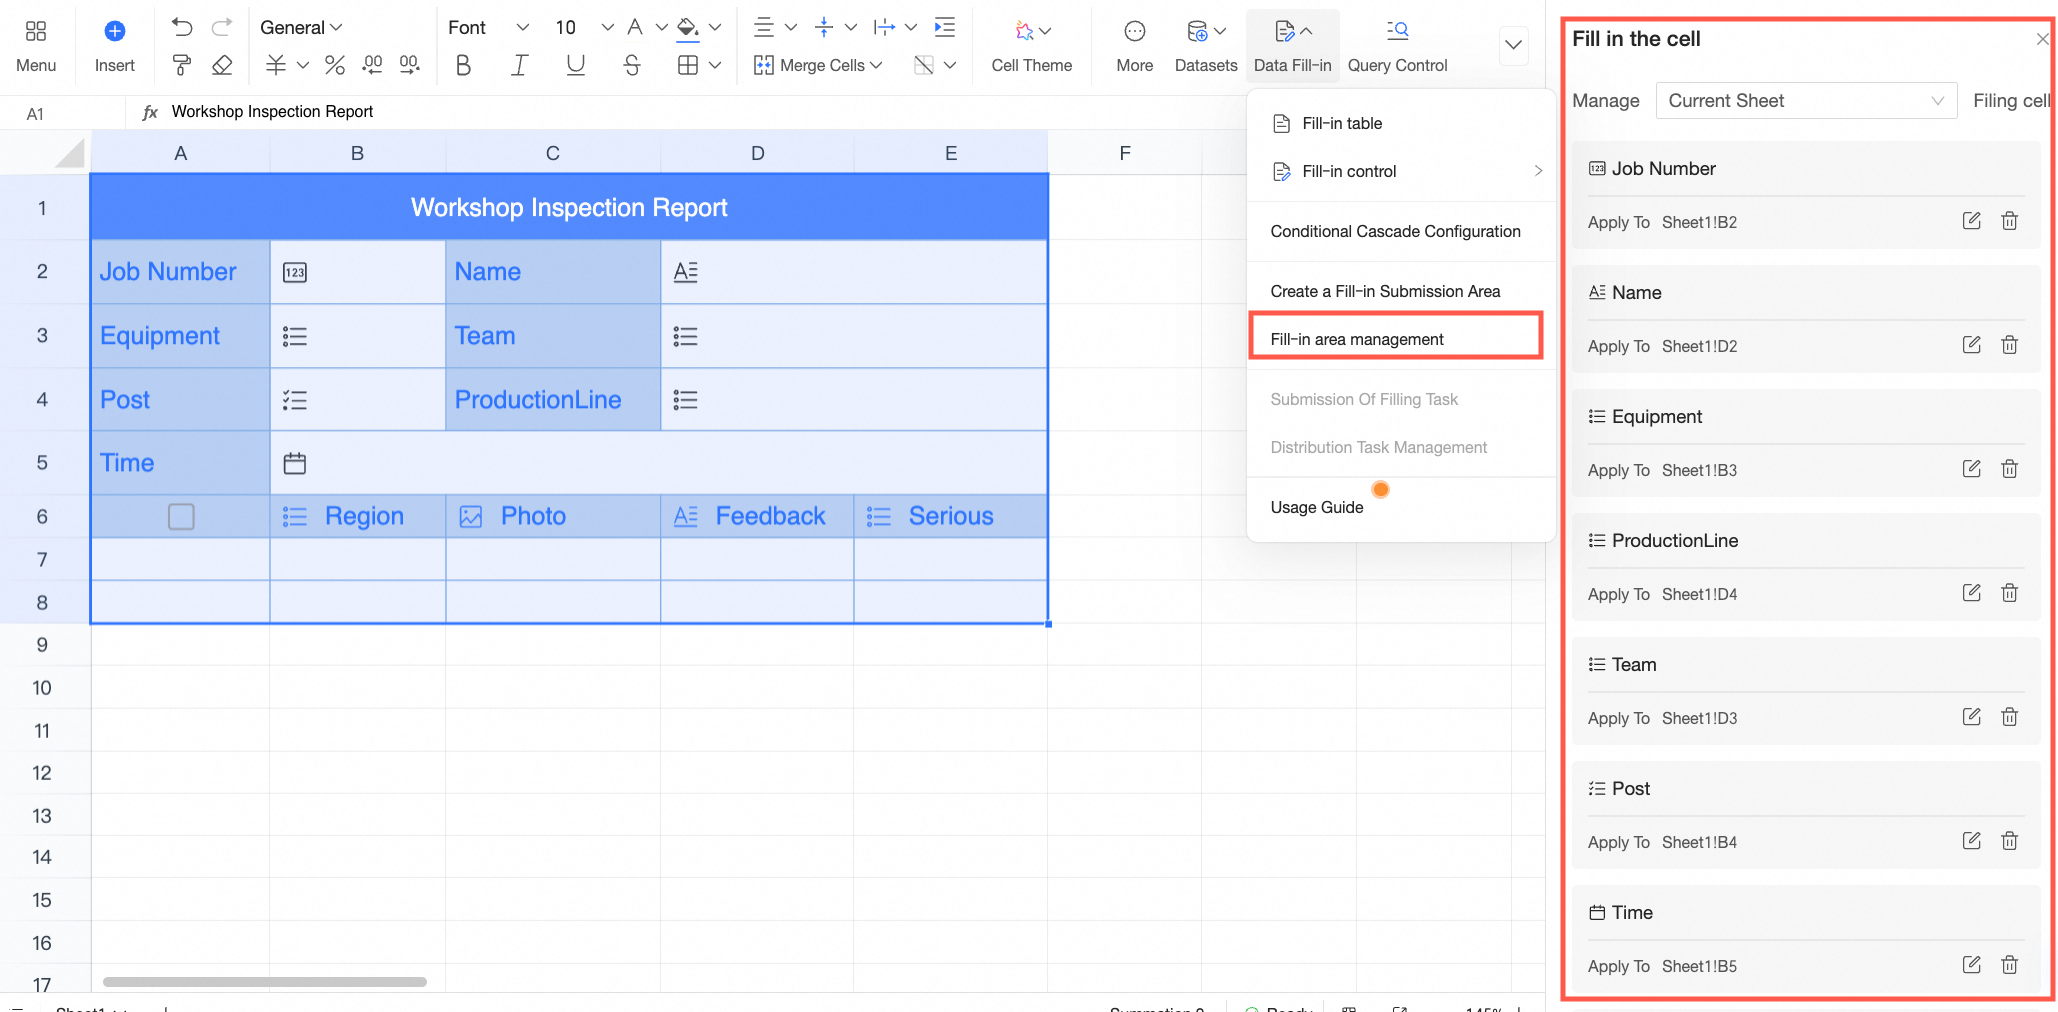2058x1012 pixels.
Task: Open the font size 10 dropdown
Action: pyautogui.click(x=584, y=27)
